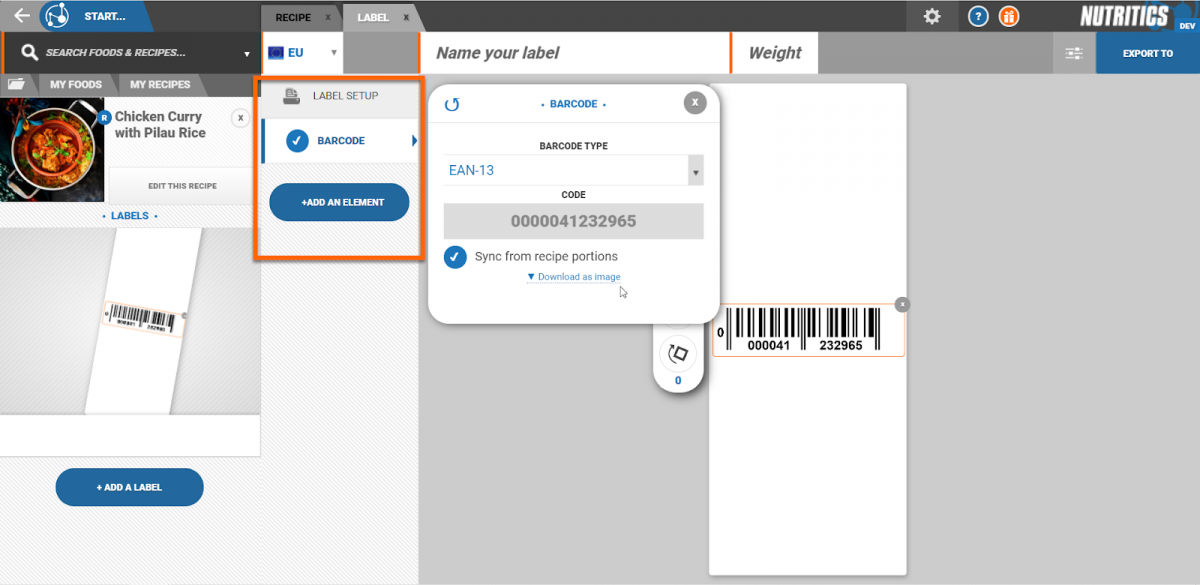1200x585 pixels.
Task: Click the Download as image link
Action: point(574,277)
